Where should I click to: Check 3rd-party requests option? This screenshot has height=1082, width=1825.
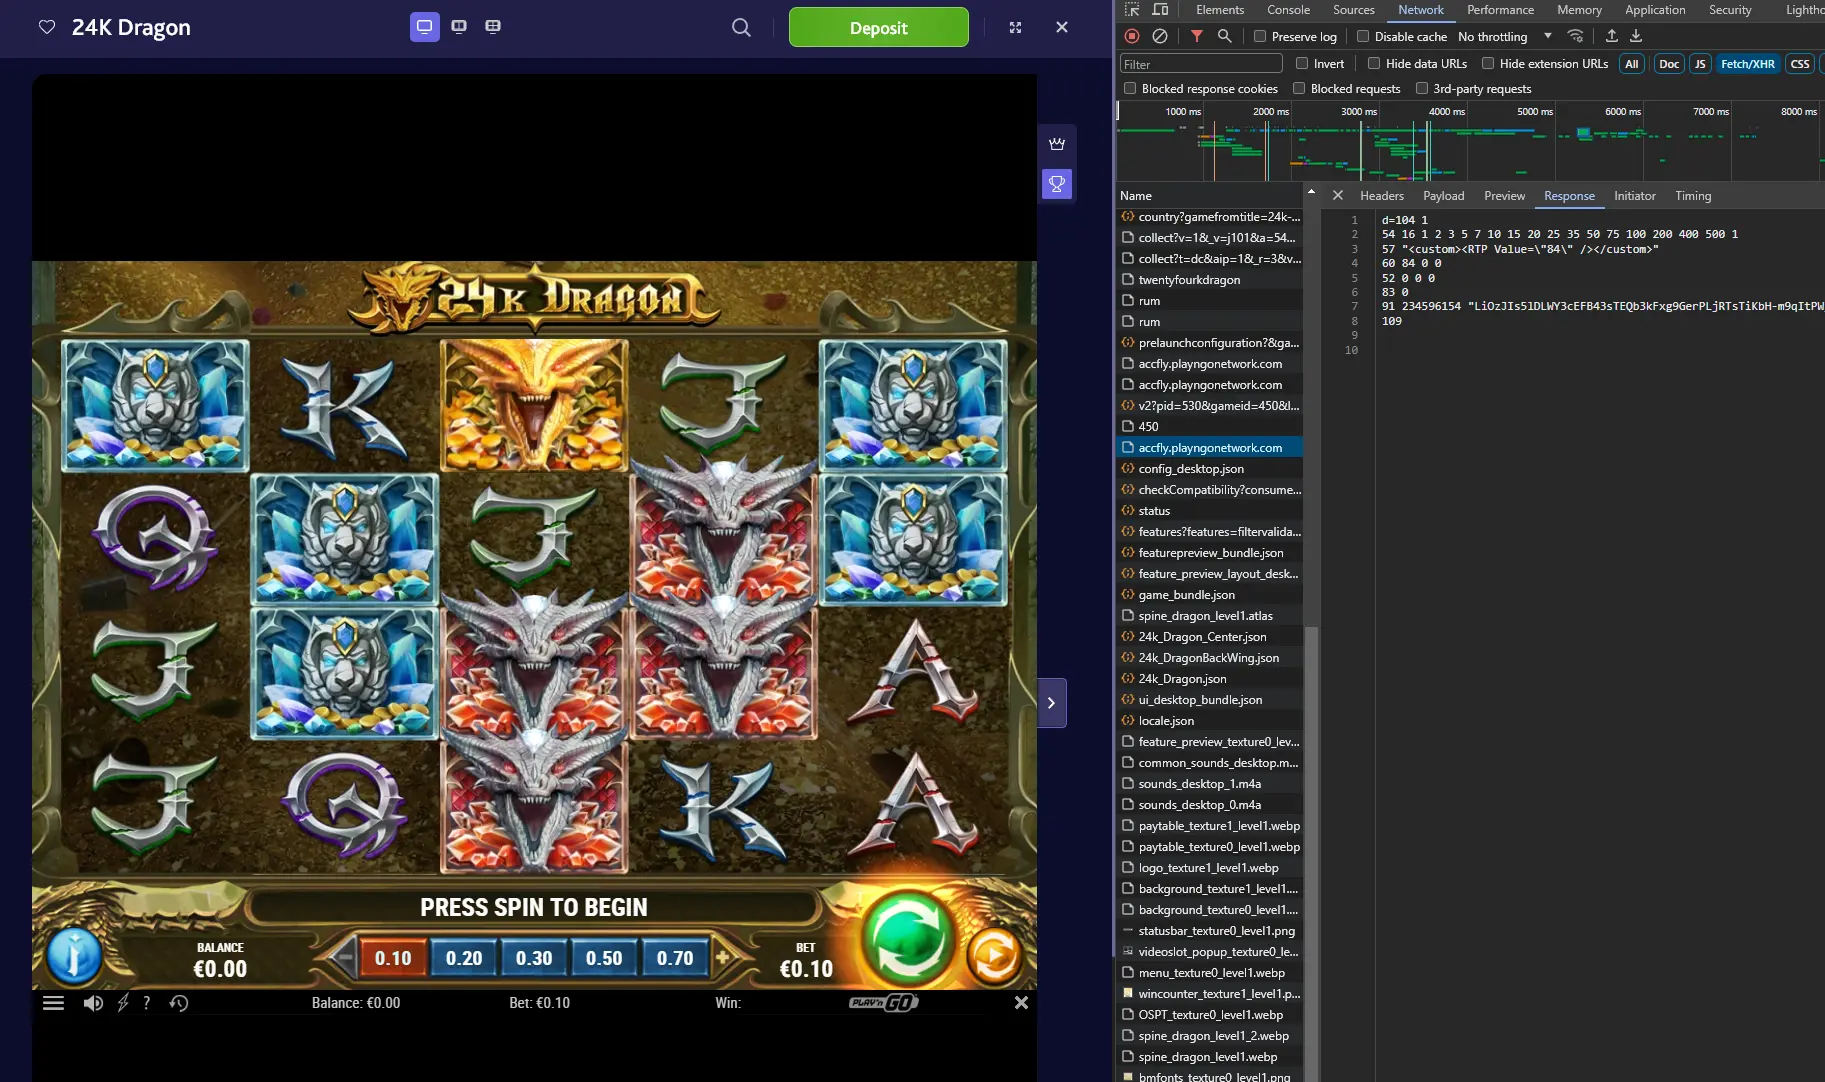point(1422,88)
